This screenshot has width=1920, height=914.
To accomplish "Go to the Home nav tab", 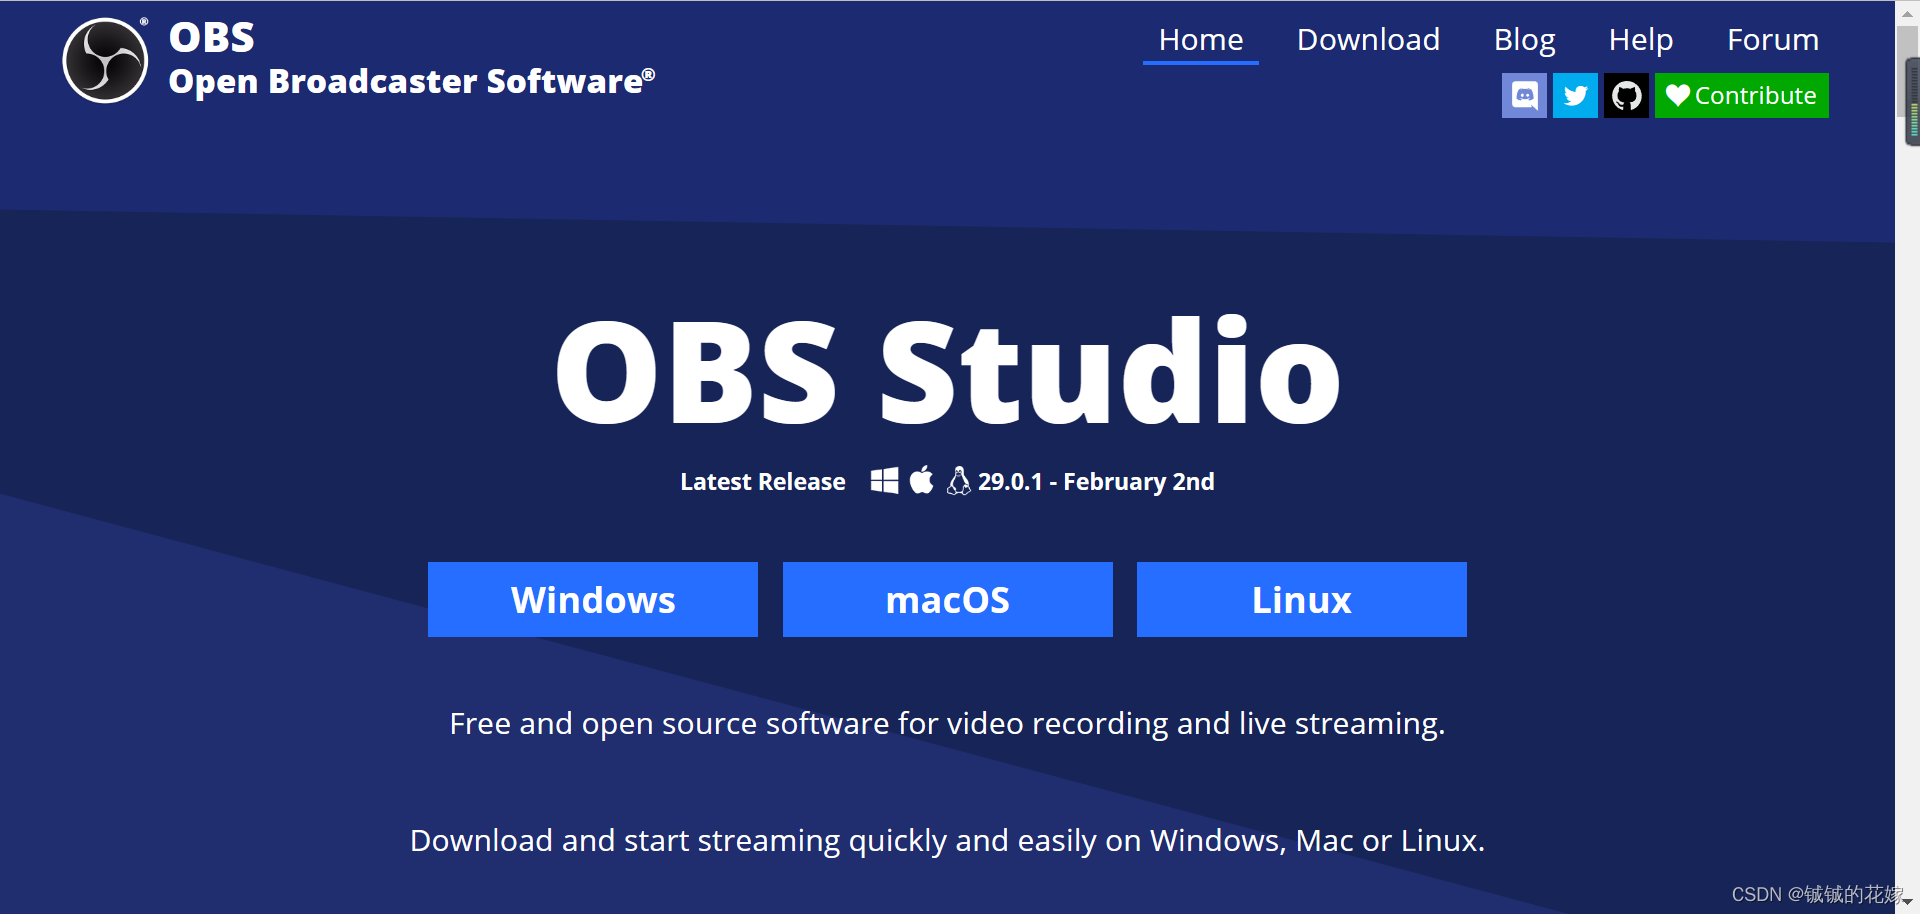I will 1201,40.
